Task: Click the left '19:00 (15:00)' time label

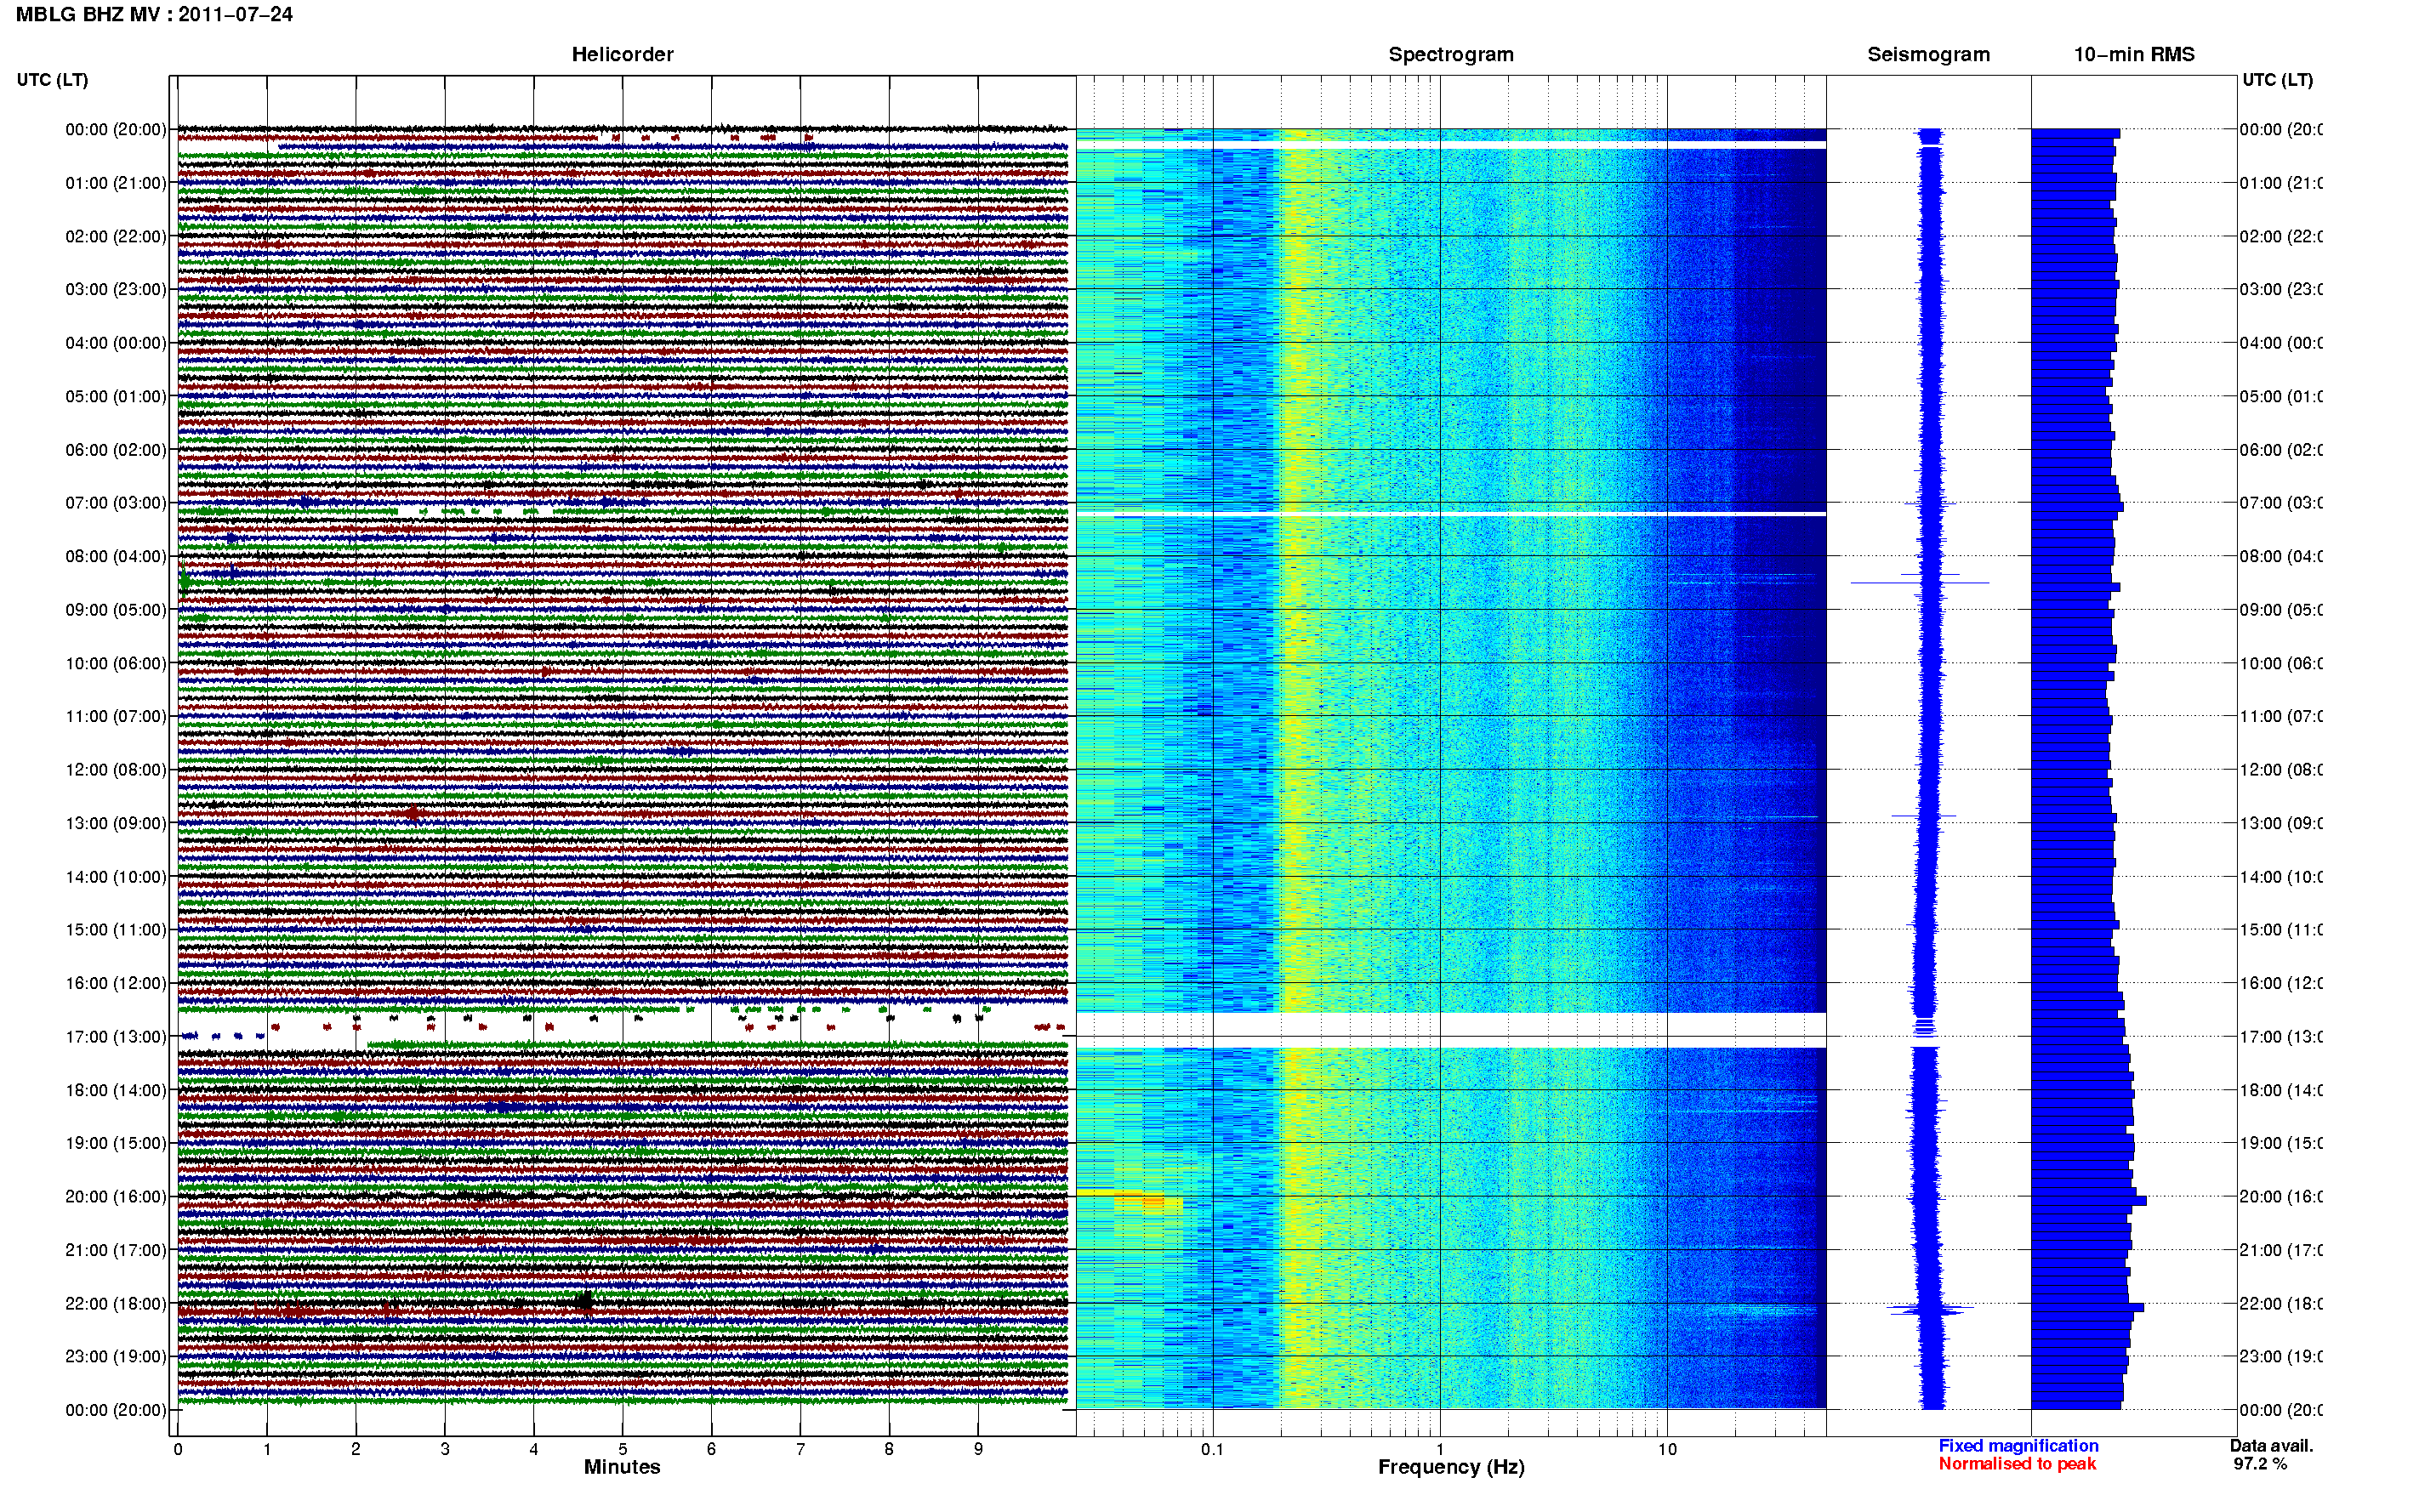Action: point(116,1143)
